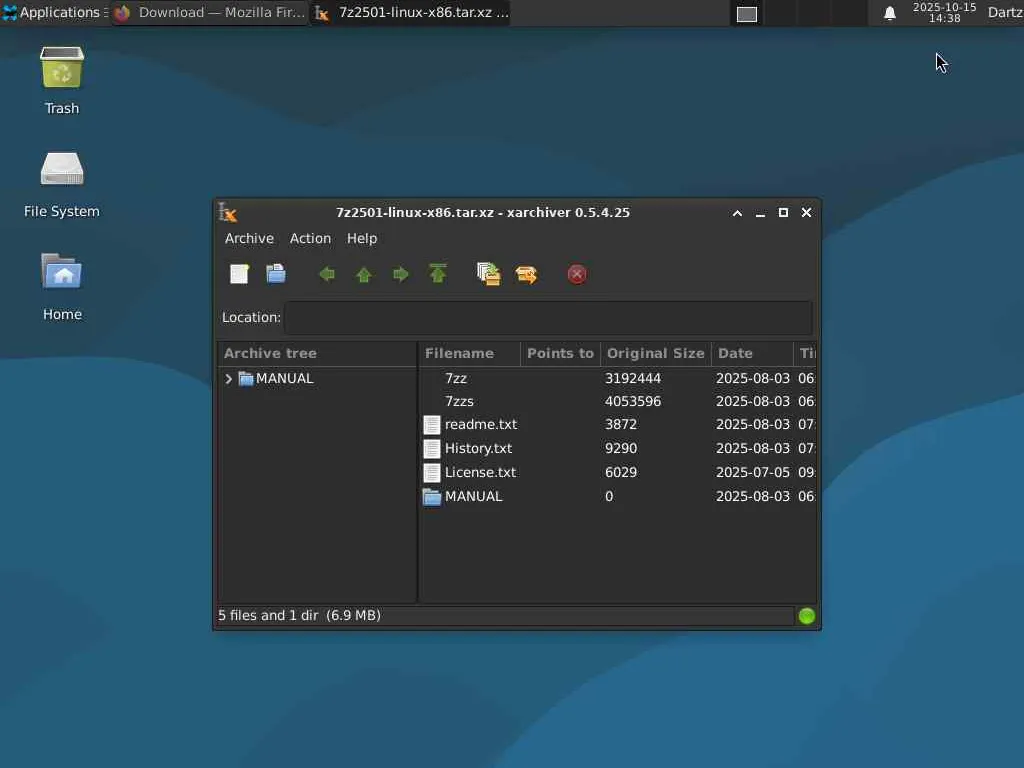Open the Applications menu in the top panel
The height and width of the screenshot is (768, 1024).
pyautogui.click(x=55, y=12)
